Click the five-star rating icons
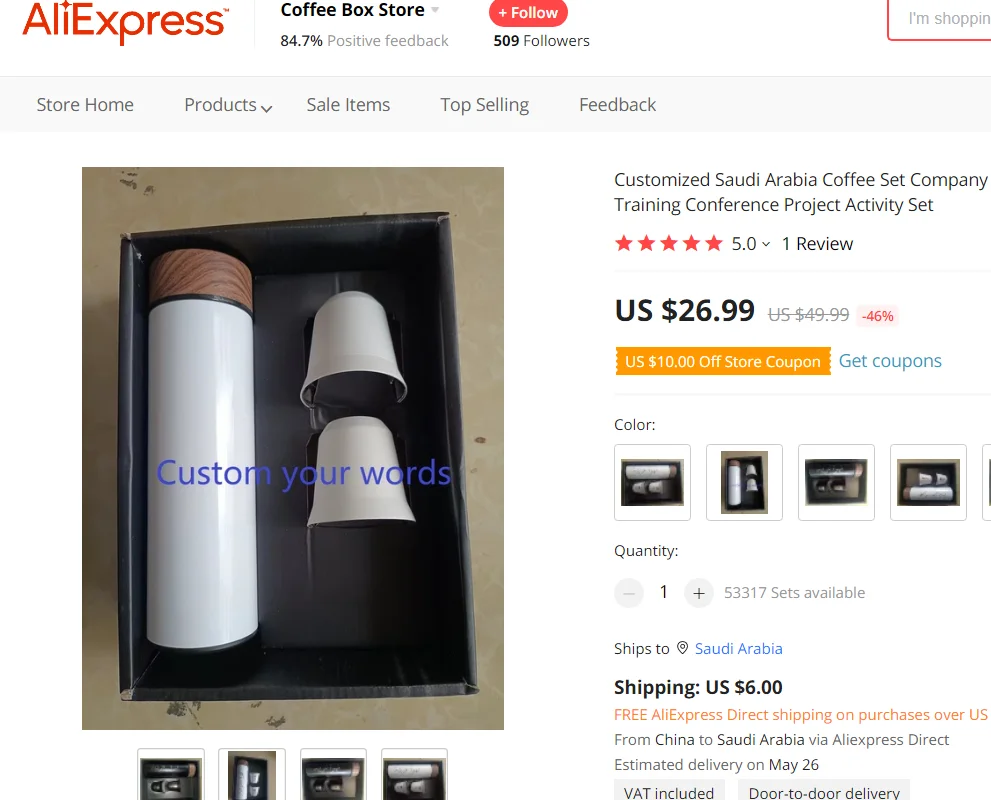 [x=669, y=243]
